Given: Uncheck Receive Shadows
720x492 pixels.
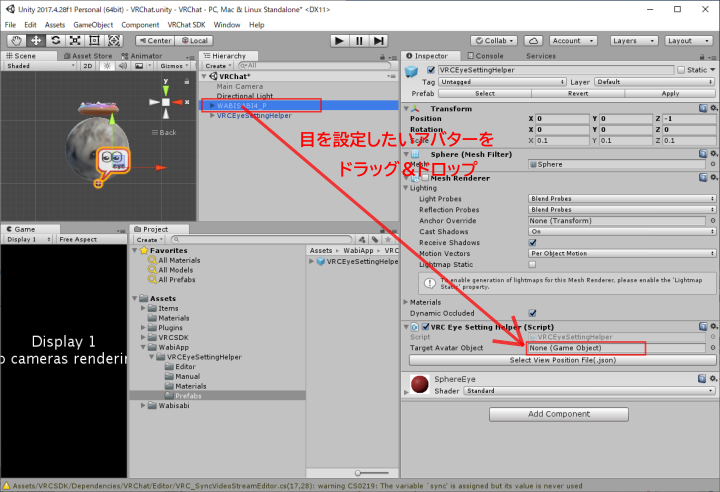Looking at the screenshot, I should tap(533, 243).
